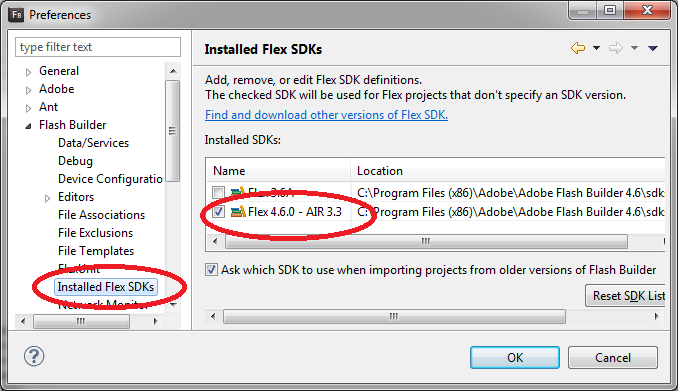Select Installed Flex SDKs in tree
The image size is (681, 392).
pyautogui.click(x=106, y=287)
